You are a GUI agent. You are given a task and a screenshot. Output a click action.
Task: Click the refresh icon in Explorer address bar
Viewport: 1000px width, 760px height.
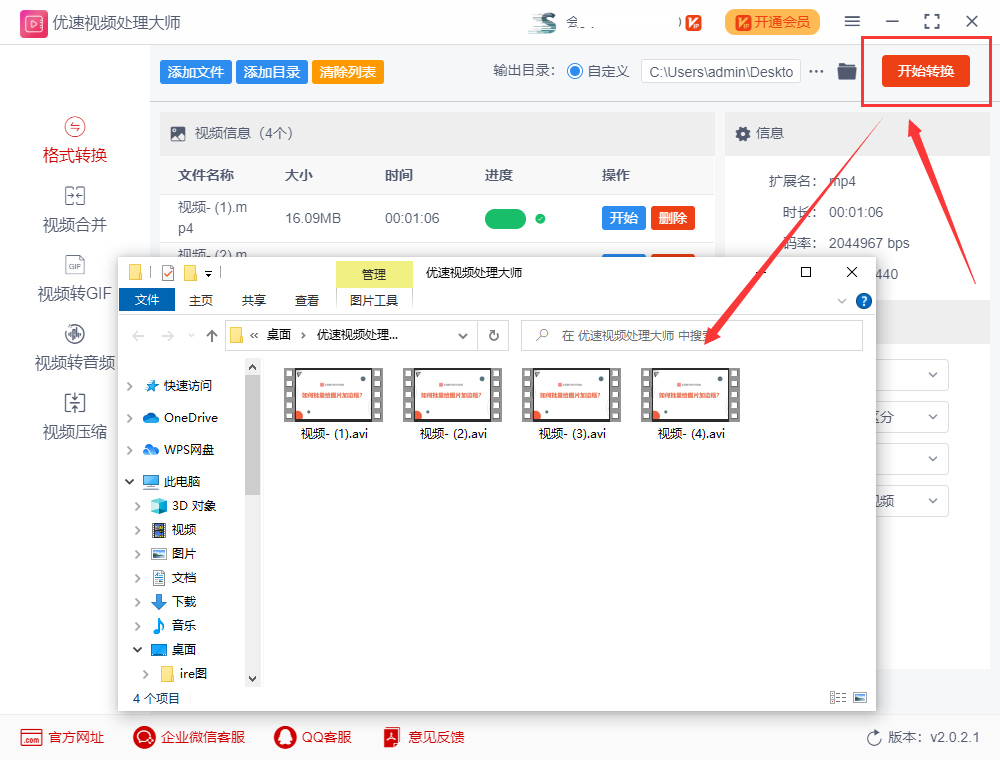coord(492,336)
